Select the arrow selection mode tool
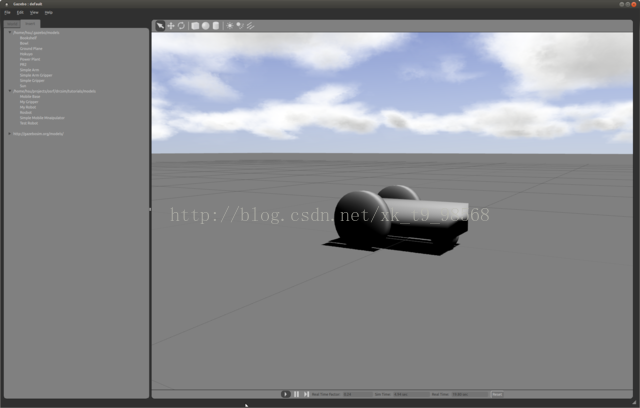Screen dimensions: 640x408 point(160,26)
